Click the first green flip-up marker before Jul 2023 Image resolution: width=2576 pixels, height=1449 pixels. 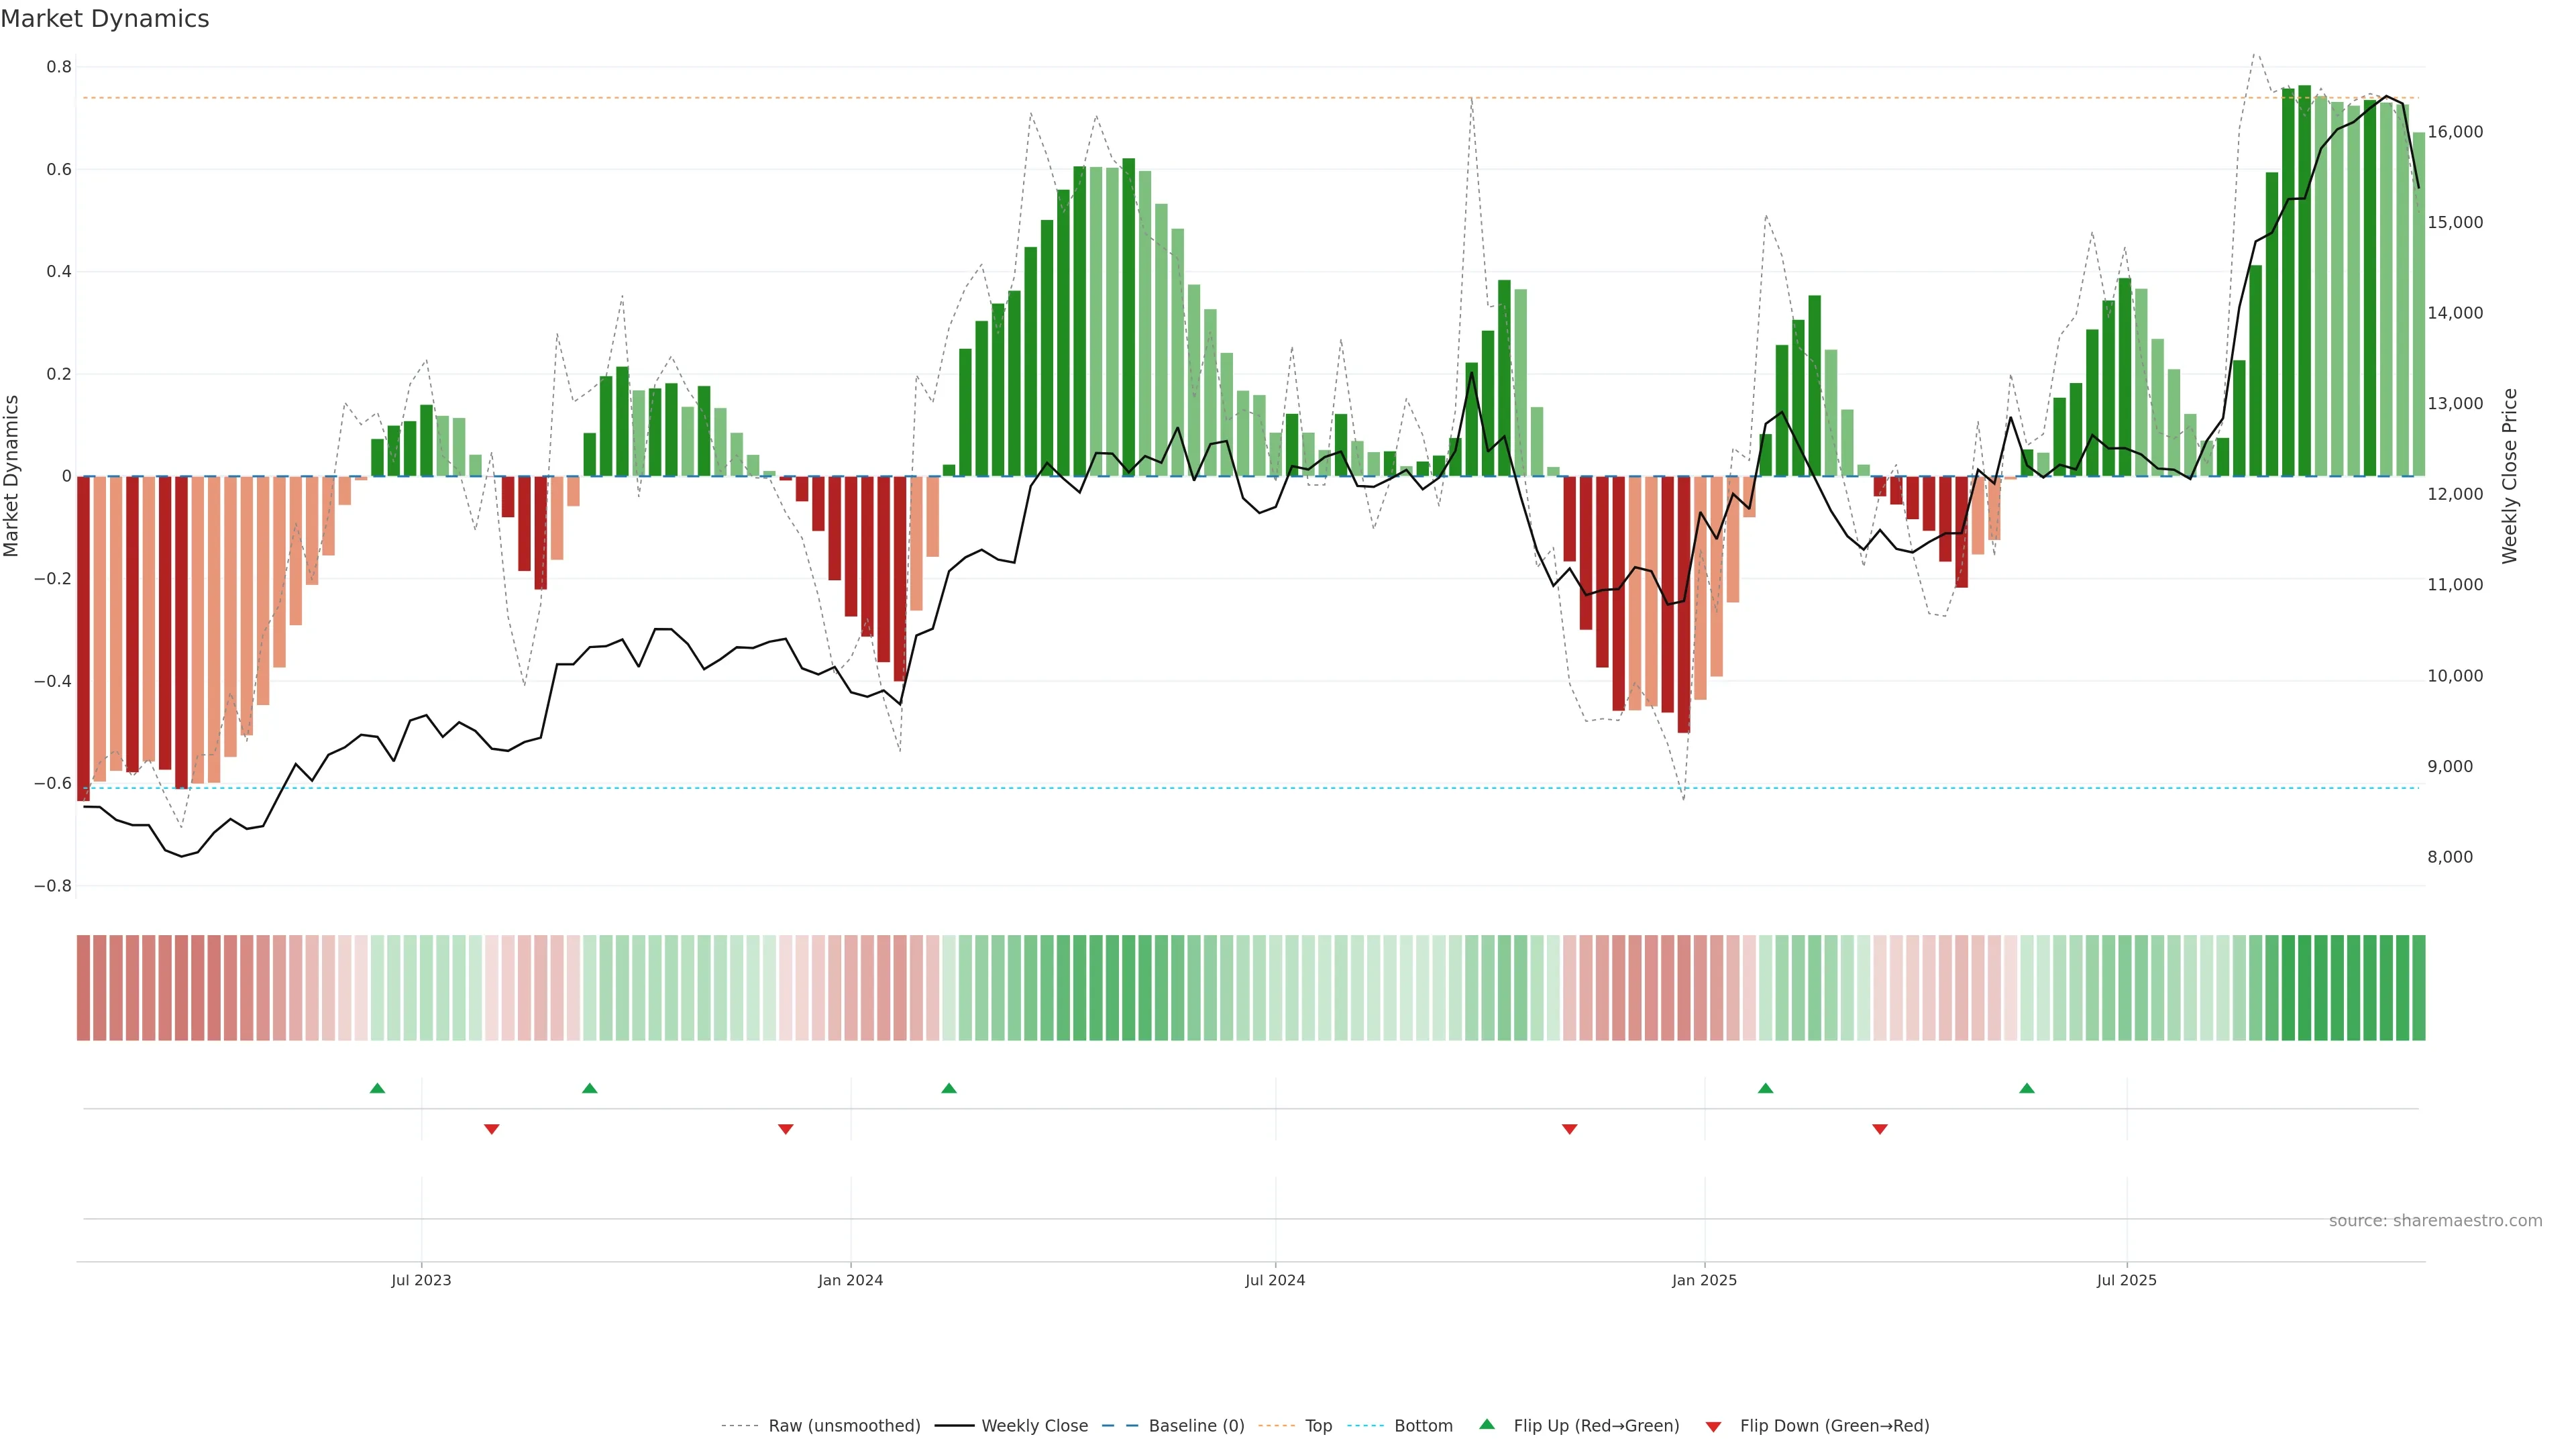[x=377, y=1088]
